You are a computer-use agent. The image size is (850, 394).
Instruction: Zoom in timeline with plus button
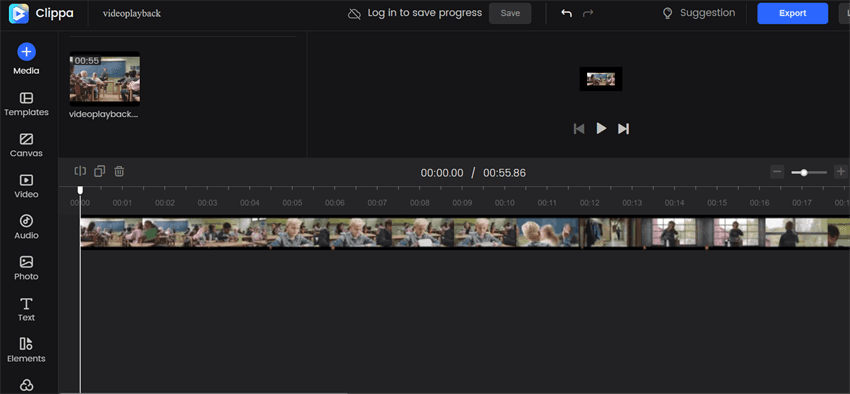(x=841, y=172)
